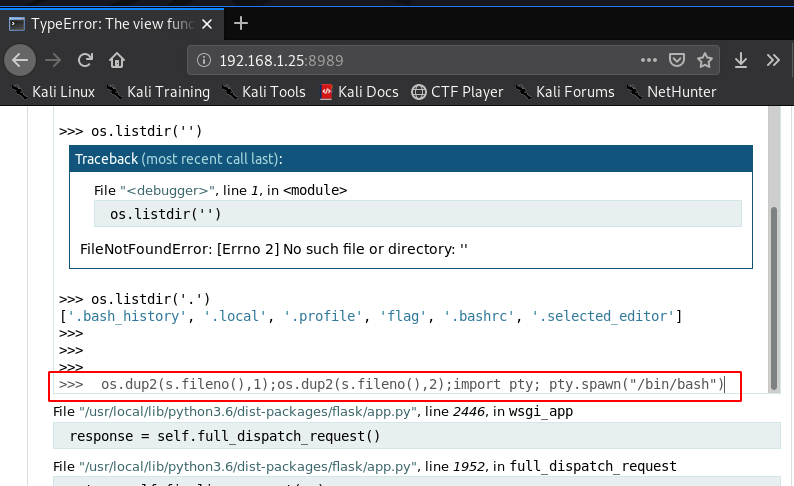Open the Kali Training bookmark

pyautogui.click(x=158, y=92)
